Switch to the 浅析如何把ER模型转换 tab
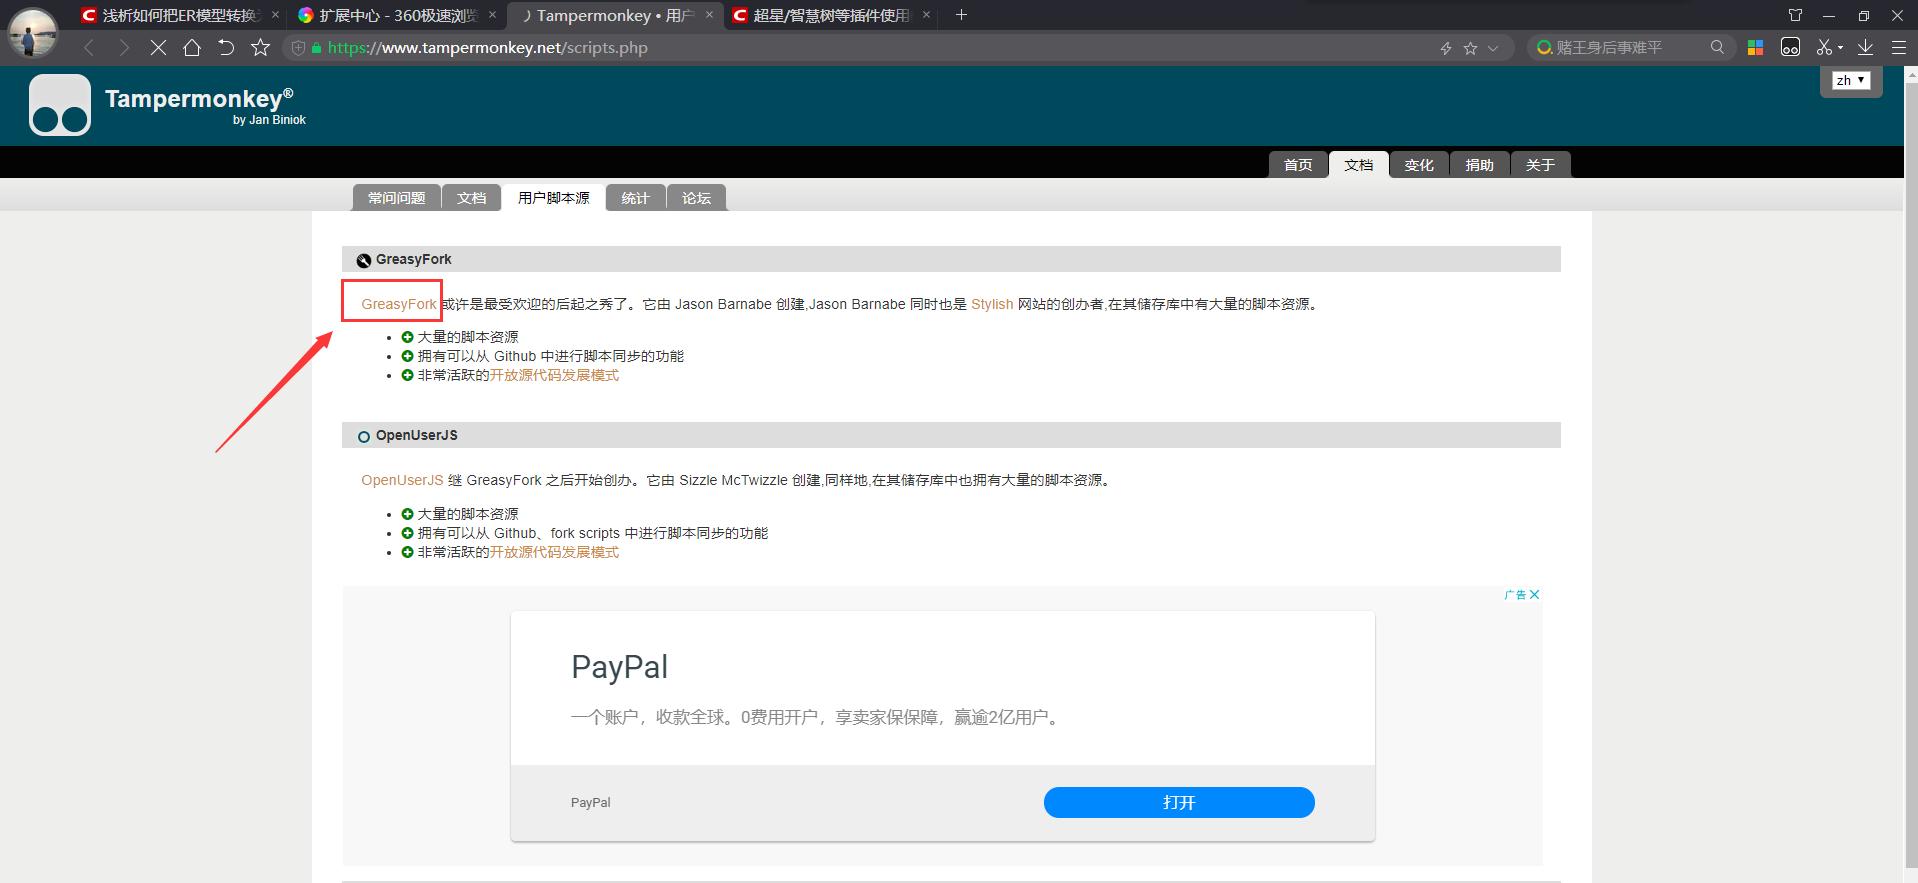Image resolution: width=1918 pixels, height=883 pixels. (x=180, y=15)
